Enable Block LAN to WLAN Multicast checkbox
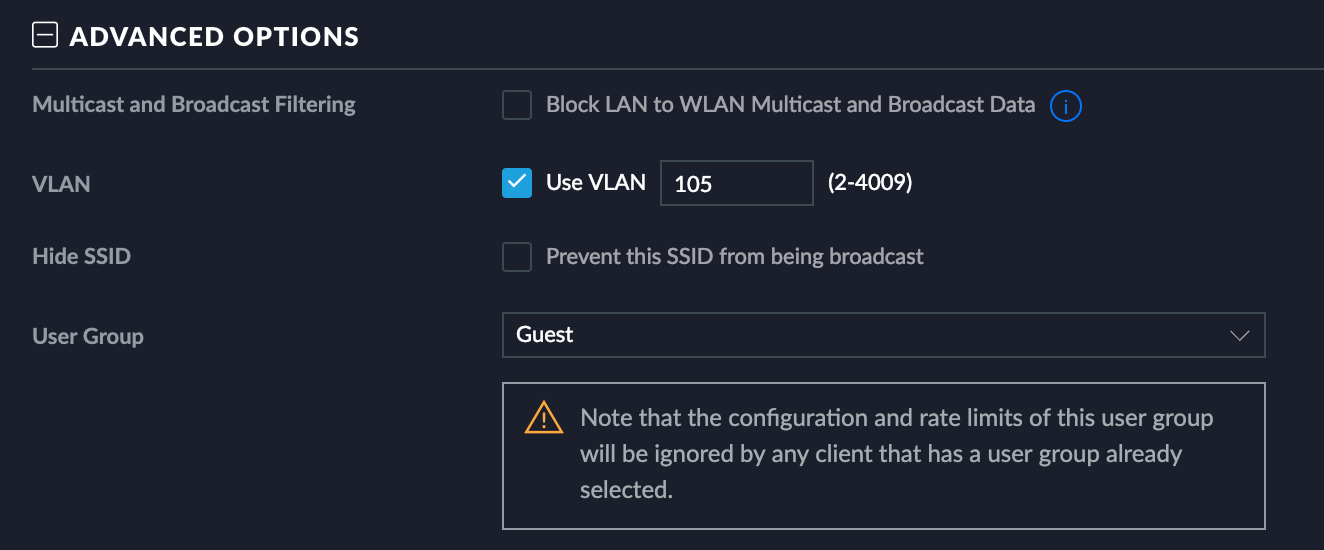 (517, 105)
